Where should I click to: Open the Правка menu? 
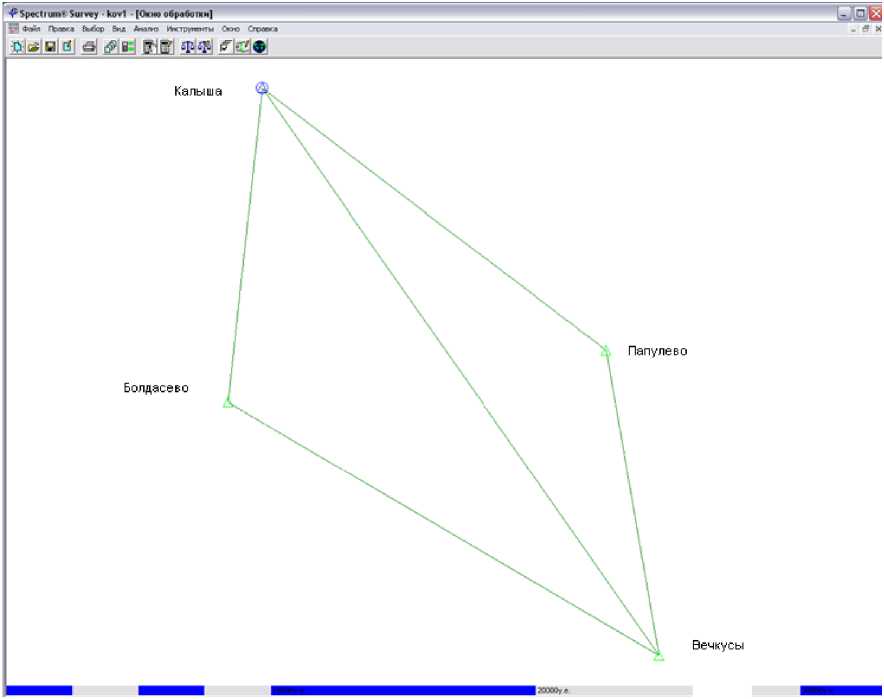point(61,29)
